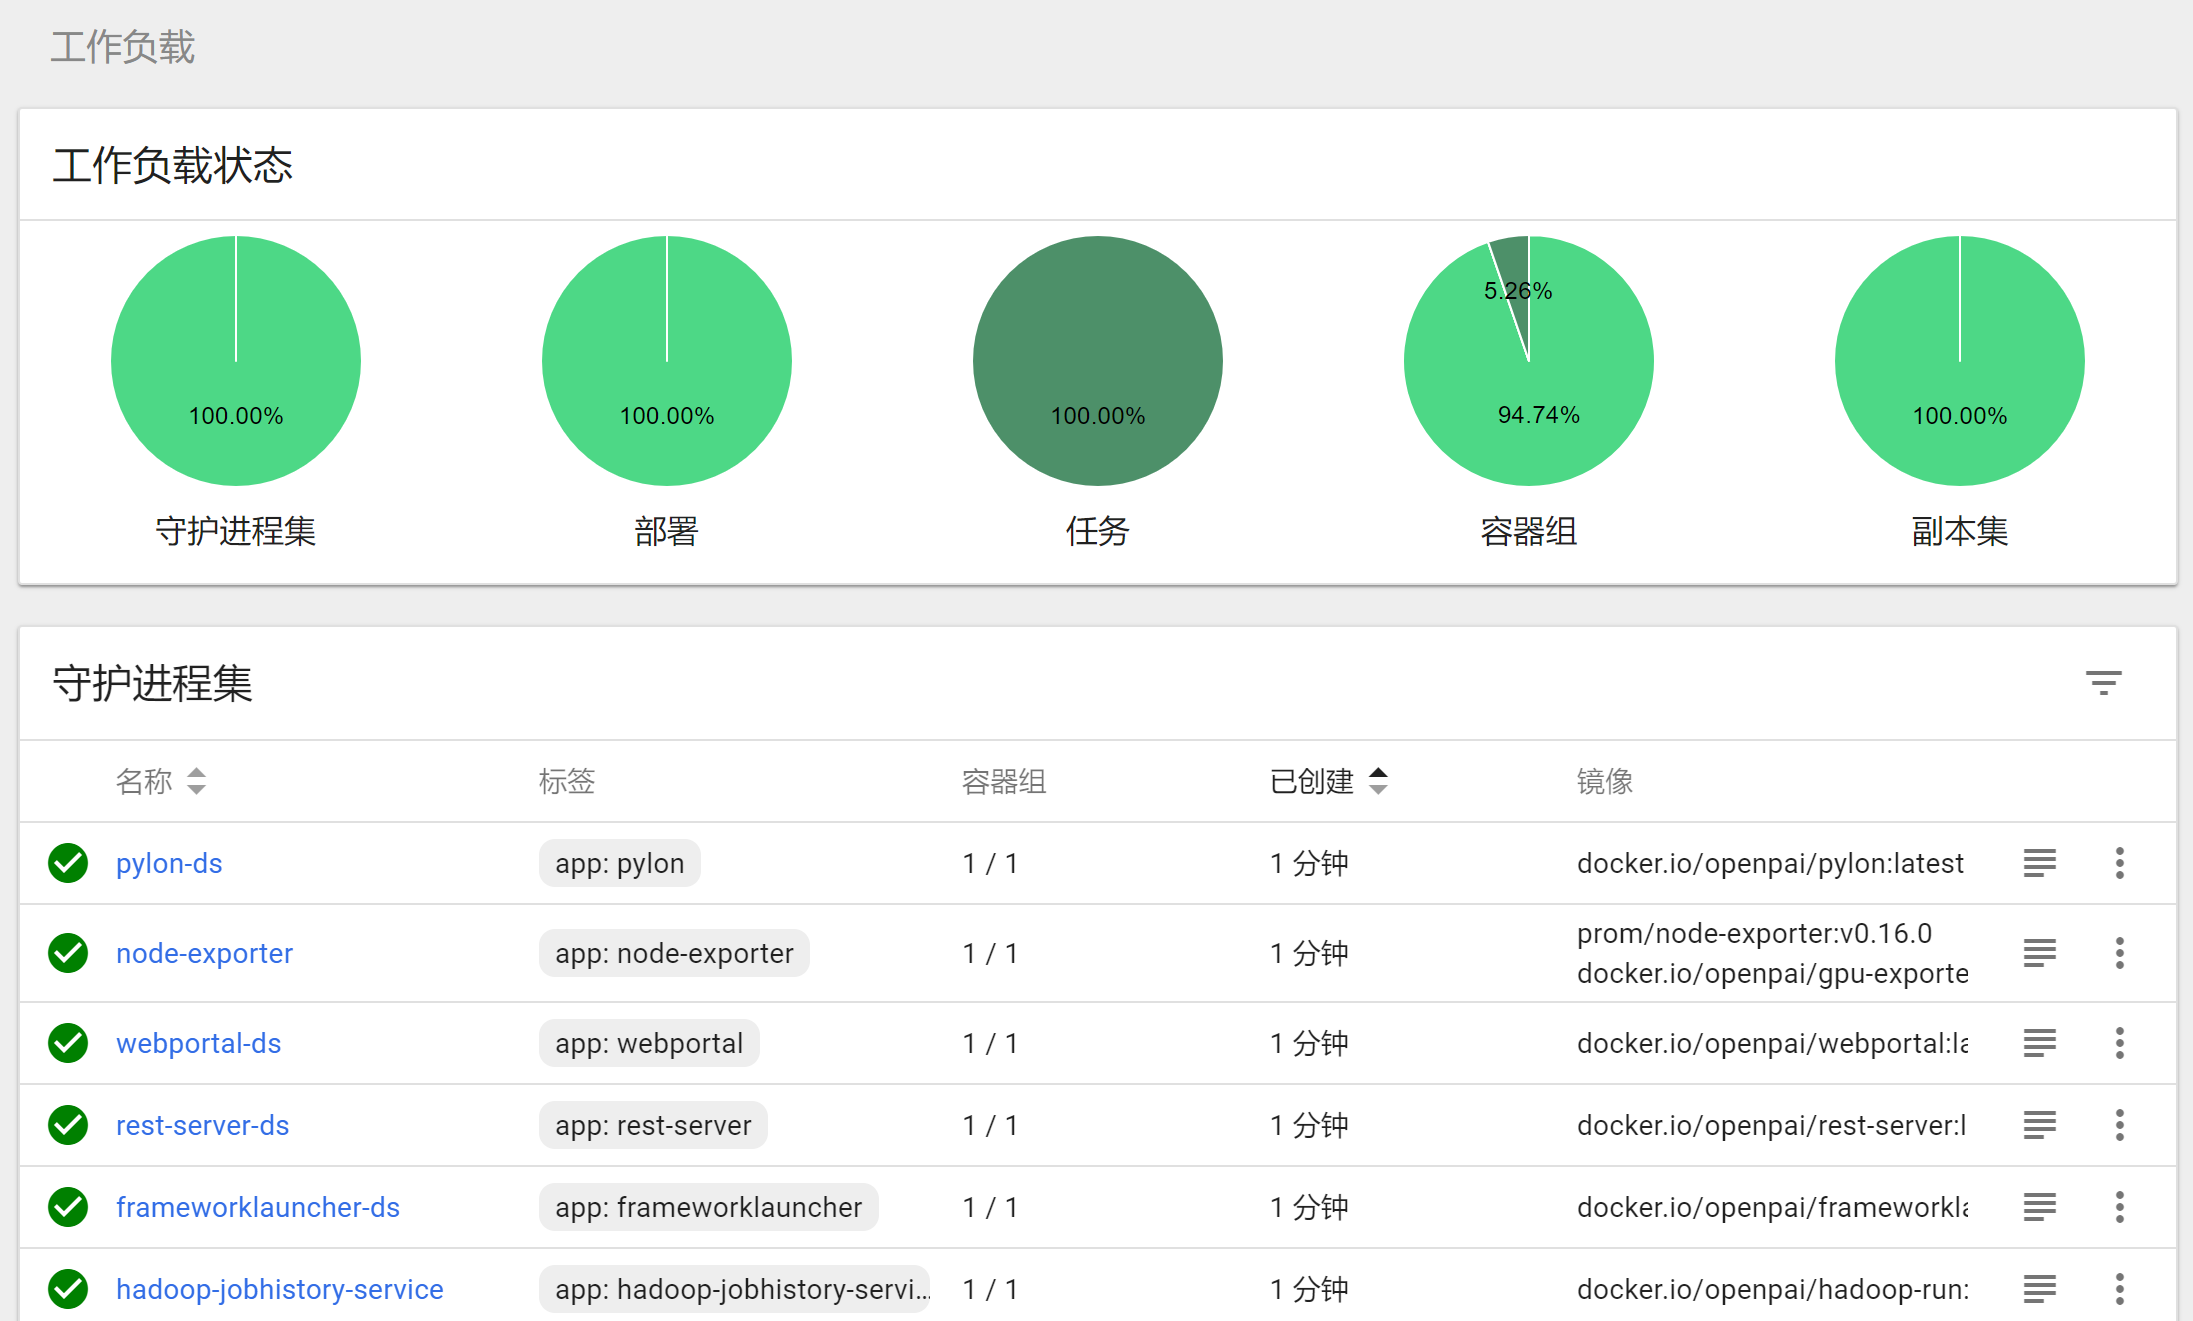Click the 标签 column header
The height and width of the screenshot is (1321, 2193).
click(566, 781)
